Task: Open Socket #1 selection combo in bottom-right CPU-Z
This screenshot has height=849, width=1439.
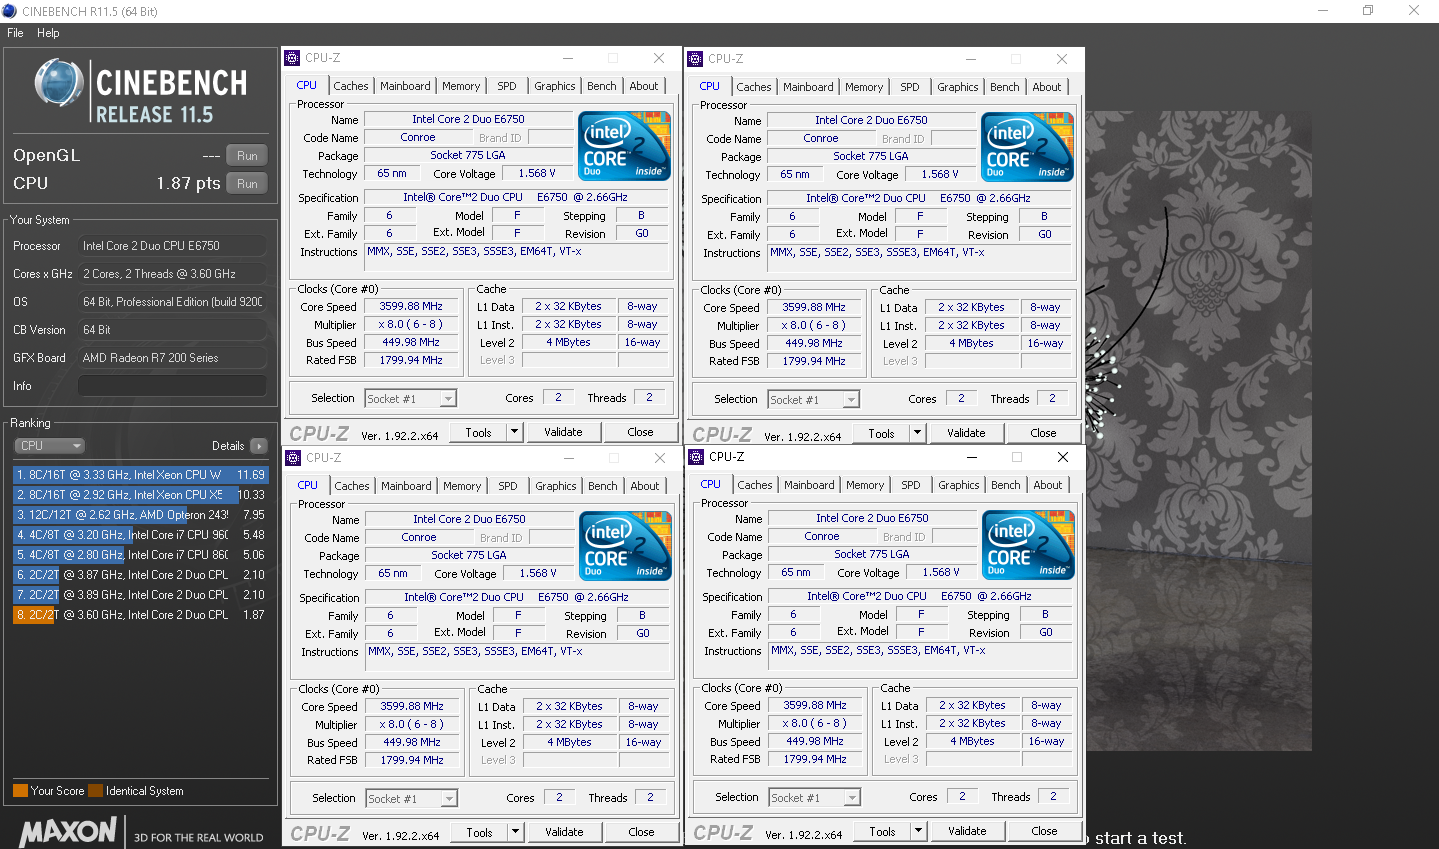Action: coord(815,798)
